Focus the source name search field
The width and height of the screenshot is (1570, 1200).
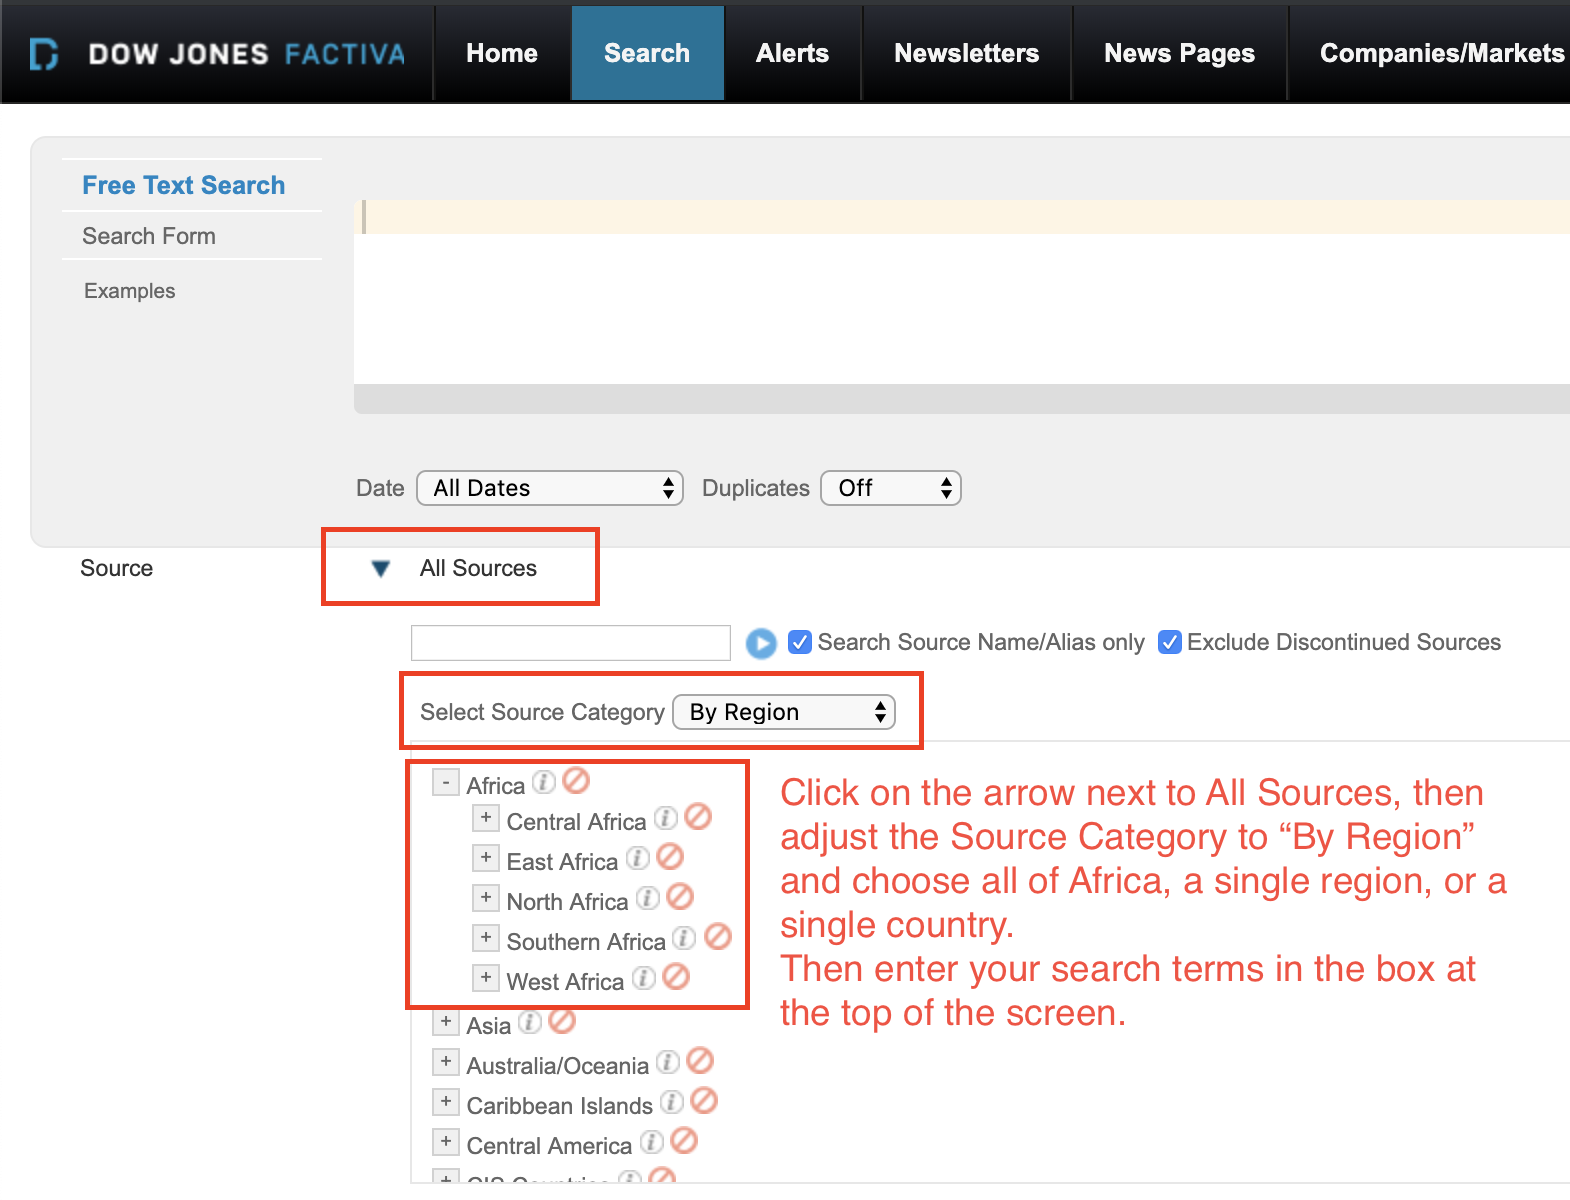click(571, 643)
